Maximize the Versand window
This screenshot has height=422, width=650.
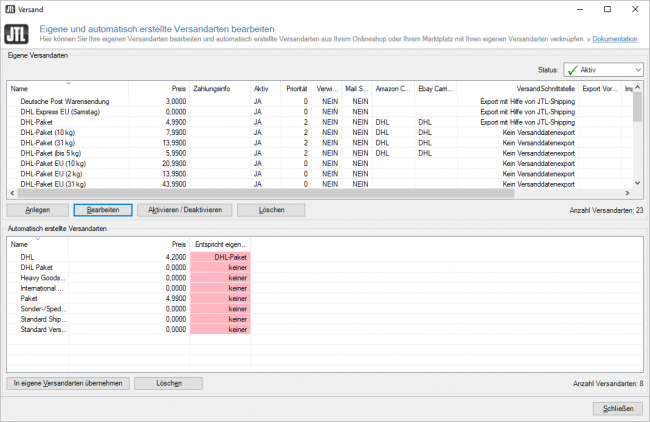click(607, 9)
